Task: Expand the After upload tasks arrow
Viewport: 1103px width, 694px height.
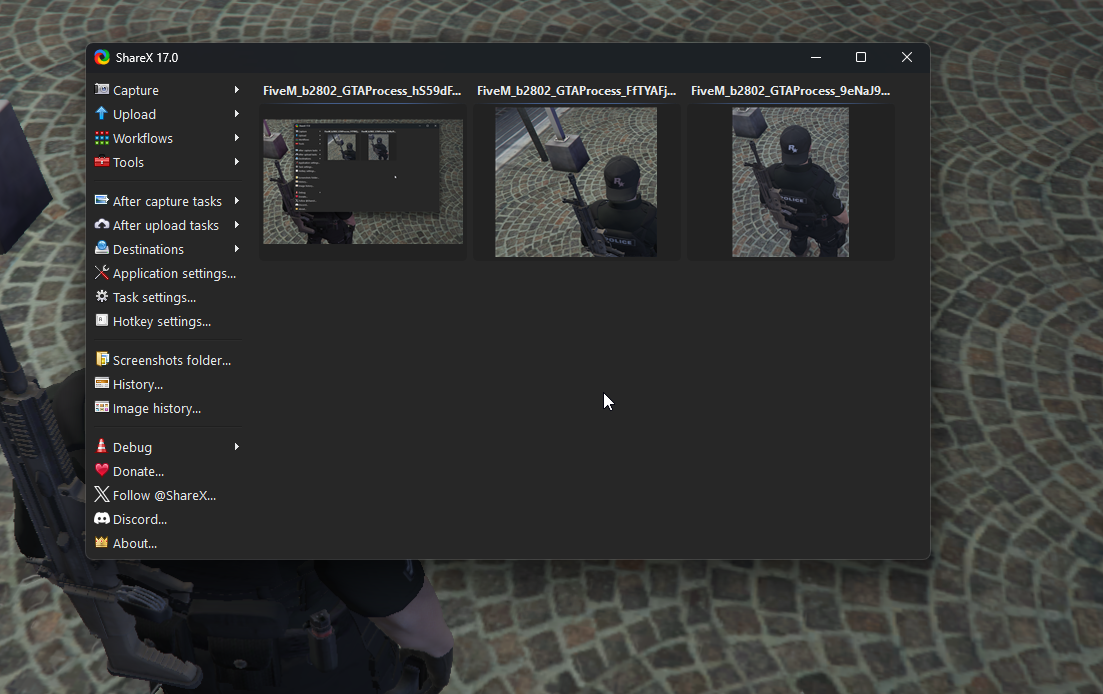Action: click(237, 225)
